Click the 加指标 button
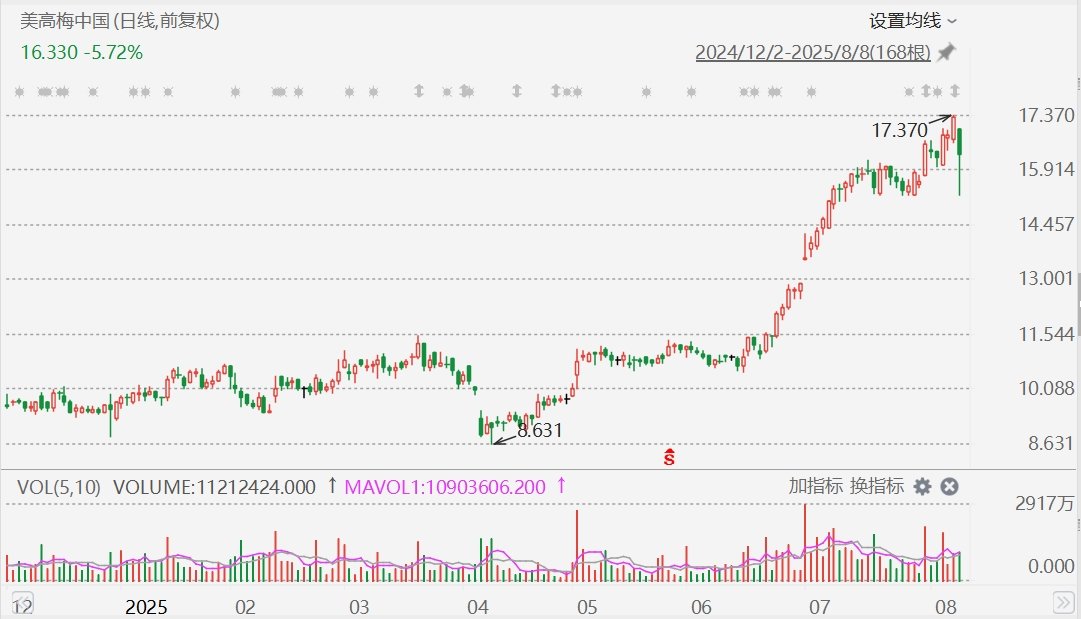The width and height of the screenshot is (1081, 619). pos(816,487)
